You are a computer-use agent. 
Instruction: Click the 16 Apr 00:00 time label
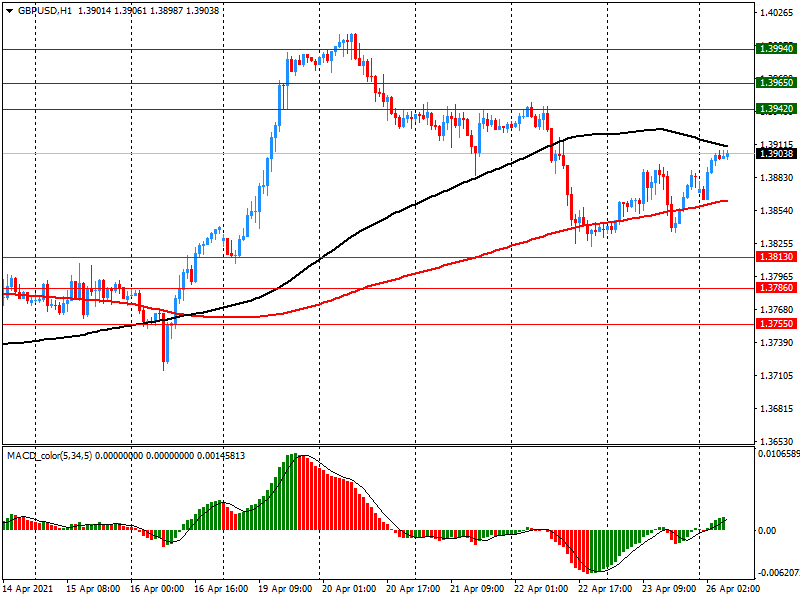pyautogui.click(x=157, y=589)
